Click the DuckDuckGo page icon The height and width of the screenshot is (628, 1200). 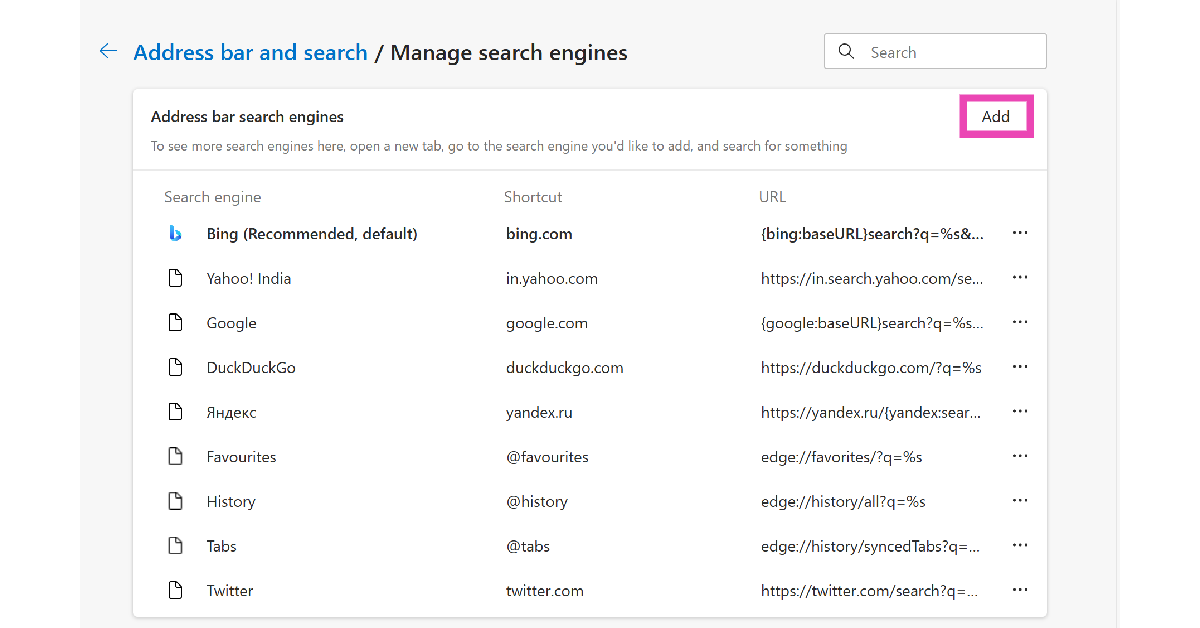click(x=175, y=367)
